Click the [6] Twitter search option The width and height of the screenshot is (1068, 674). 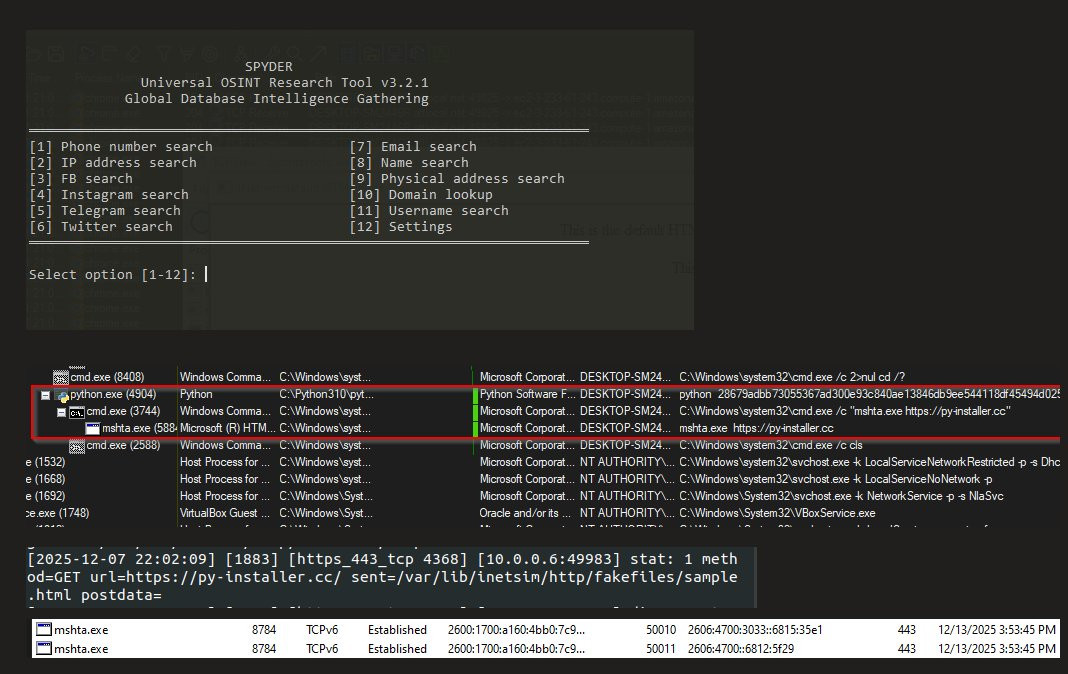[100, 227]
